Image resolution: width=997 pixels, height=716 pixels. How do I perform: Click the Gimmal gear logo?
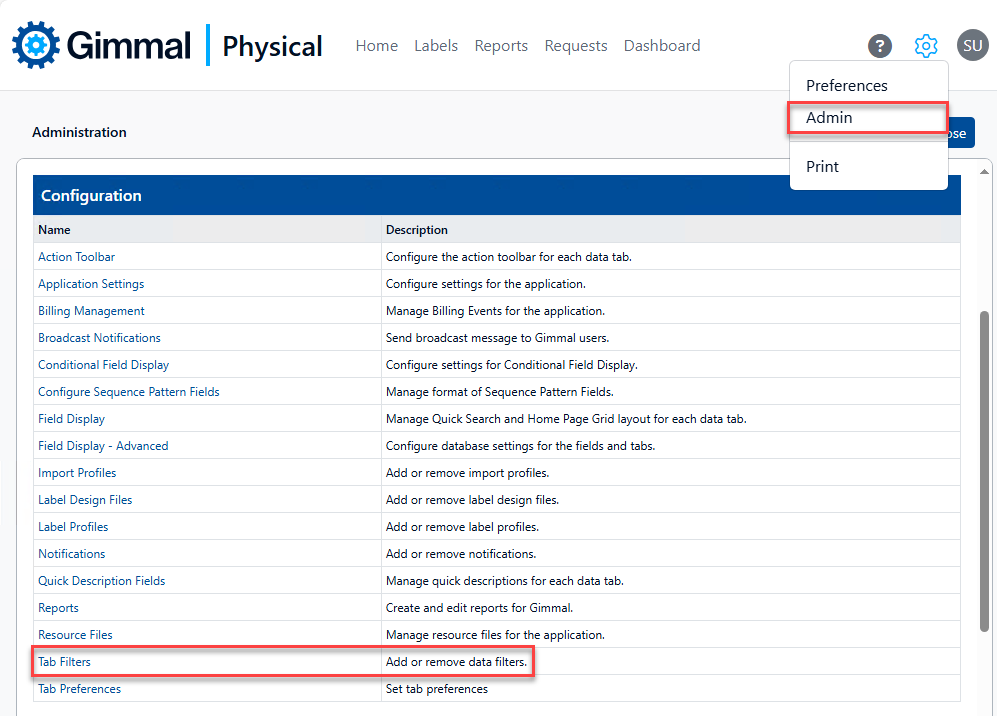pos(36,45)
